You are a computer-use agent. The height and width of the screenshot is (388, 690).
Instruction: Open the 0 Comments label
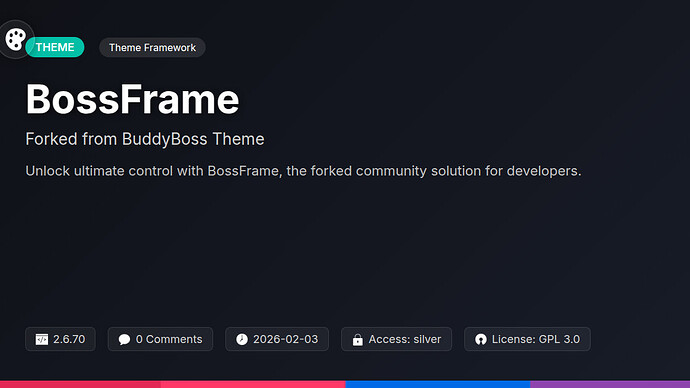coord(169,339)
